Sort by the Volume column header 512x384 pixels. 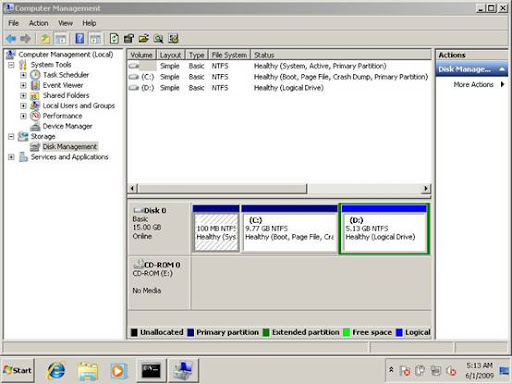(x=141, y=55)
